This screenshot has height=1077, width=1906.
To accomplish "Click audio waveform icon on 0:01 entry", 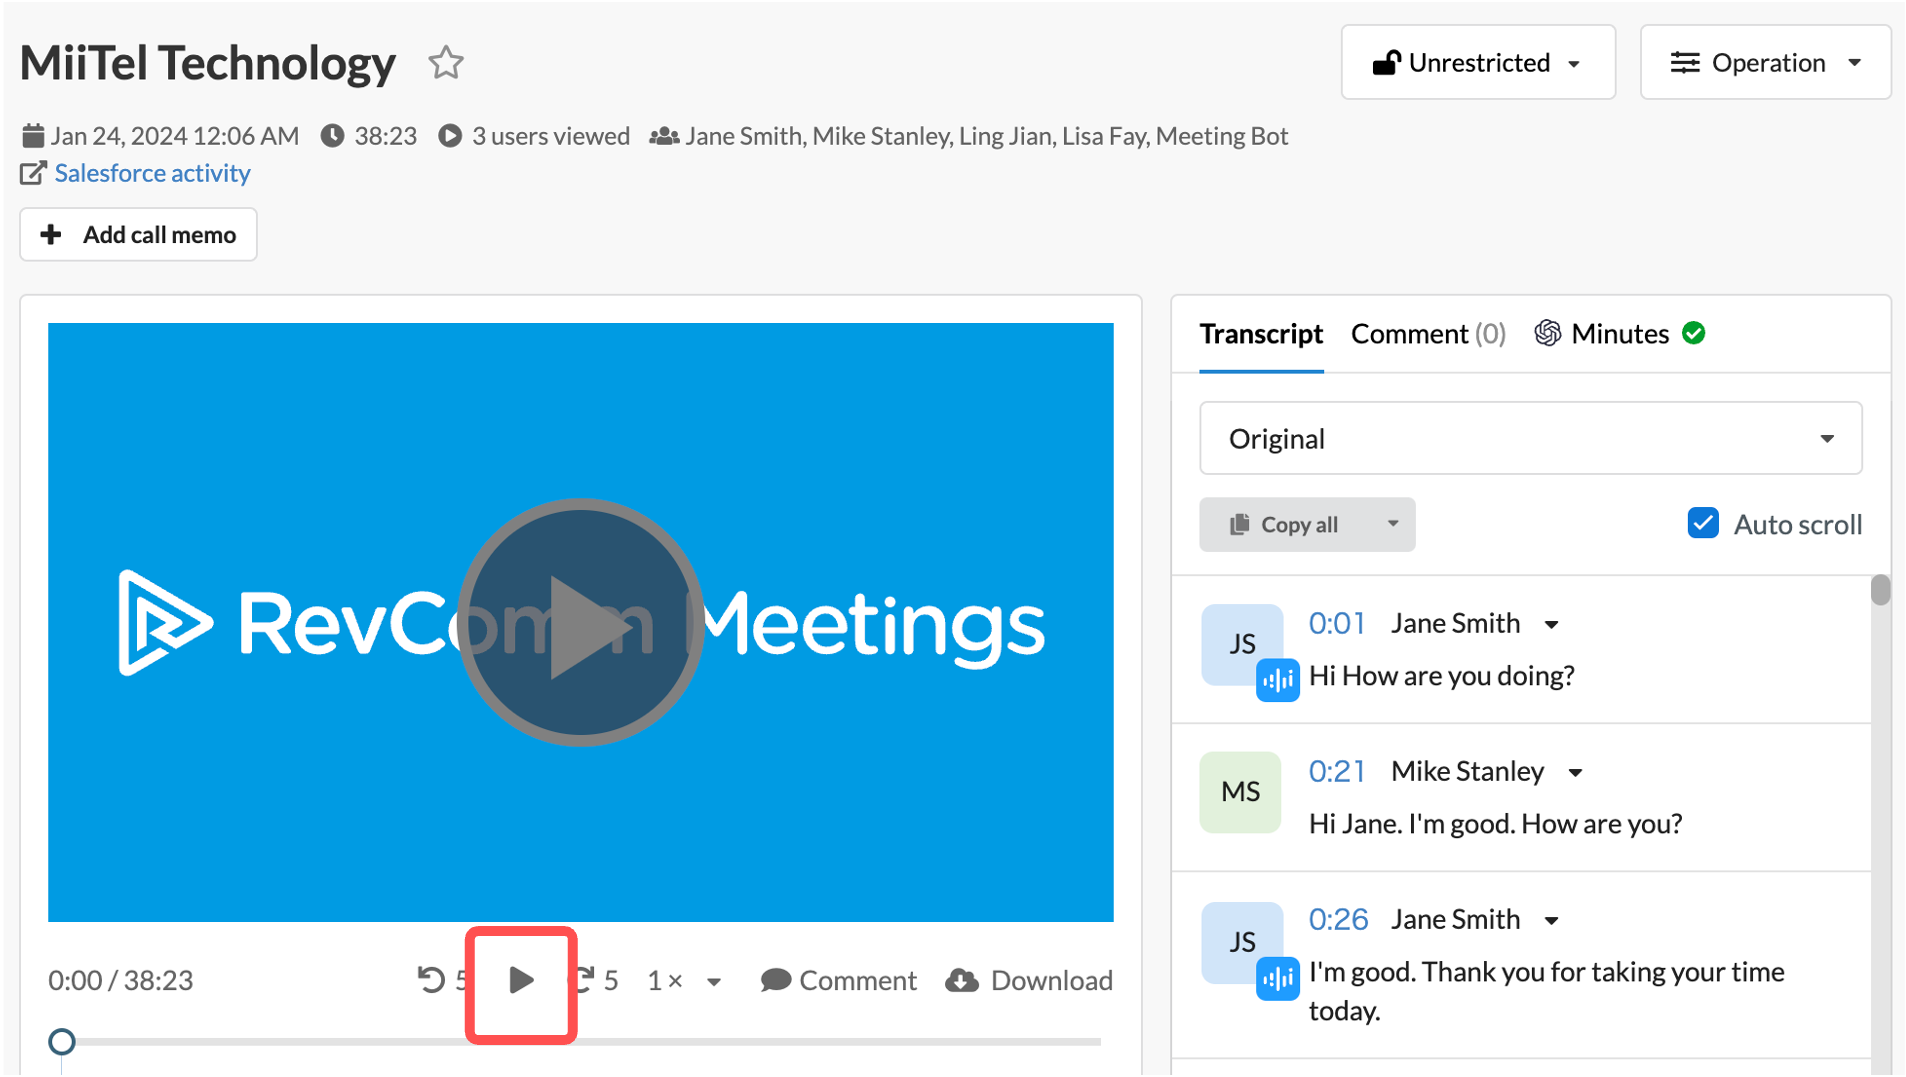I will click(1277, 681).
